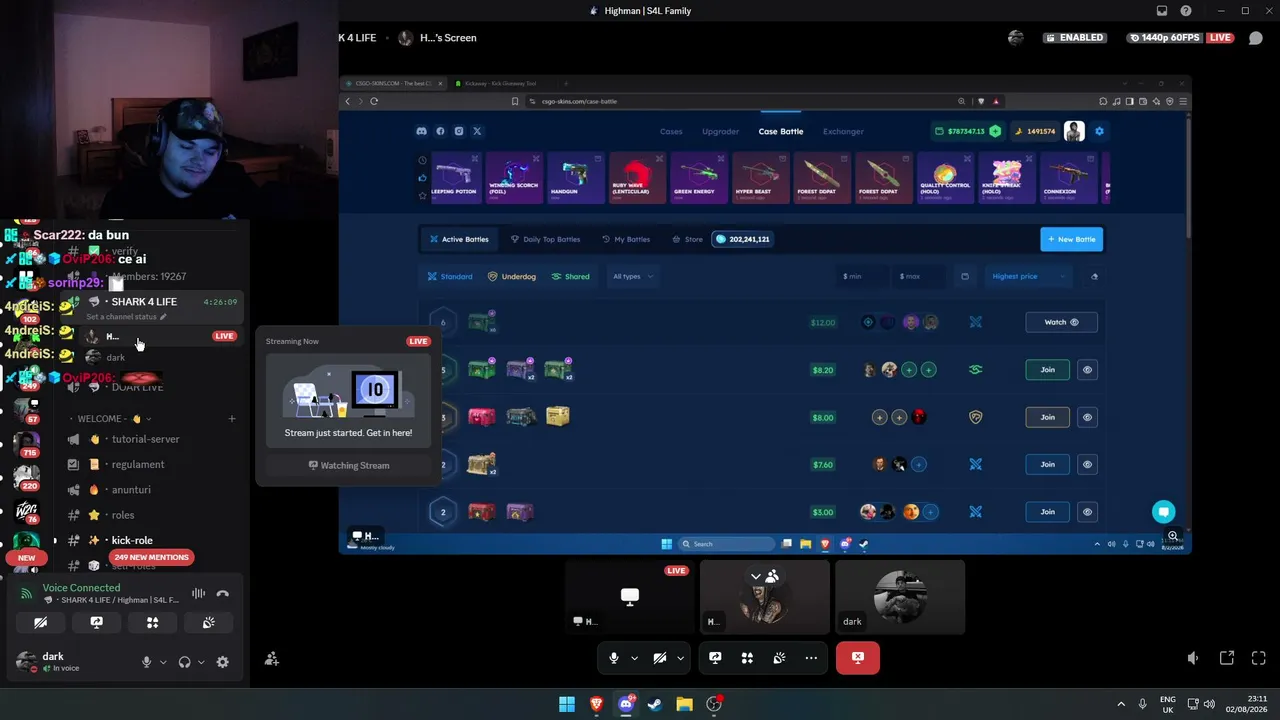Leave the call with the red disconnect button

[857, 658]
